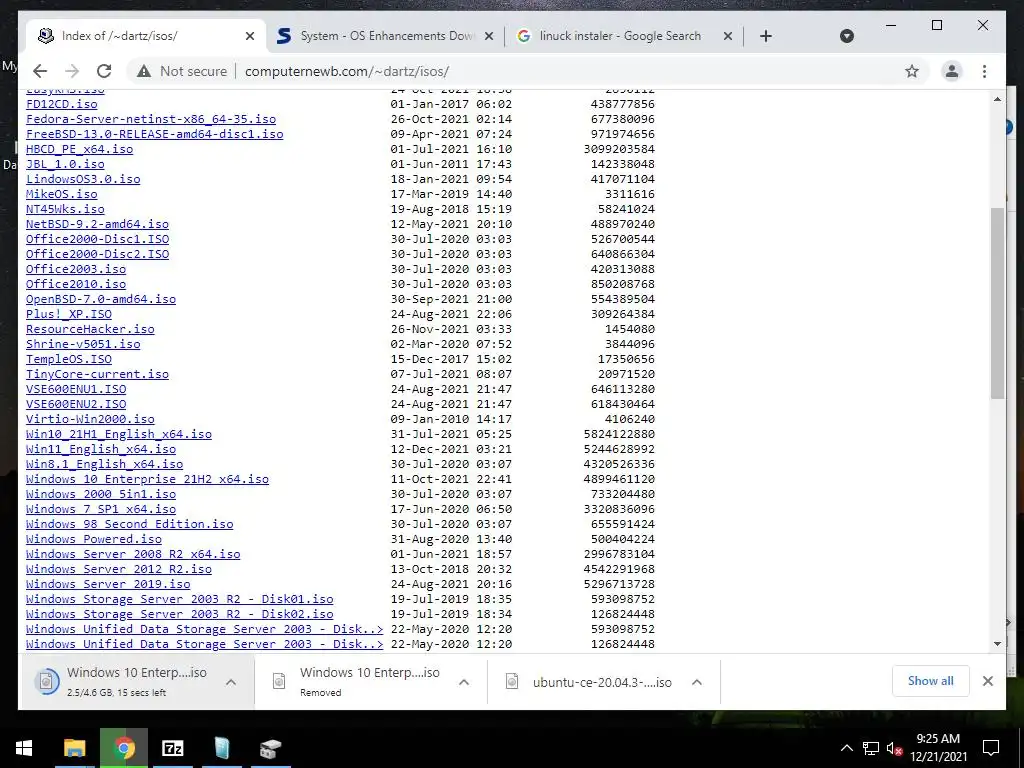The width and height of the screenshot is (1024, 768).
Task: Download Virtio-Win2000.iso
Action: [x=90, y=419]
